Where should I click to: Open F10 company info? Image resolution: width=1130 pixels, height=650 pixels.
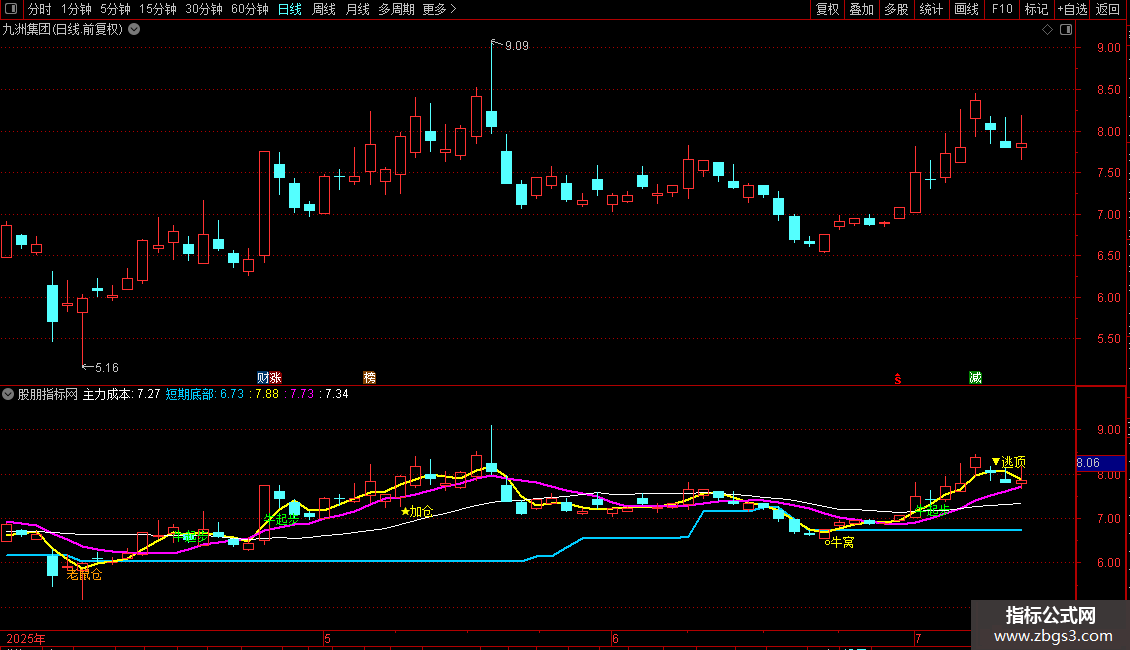click(1002, 9)
